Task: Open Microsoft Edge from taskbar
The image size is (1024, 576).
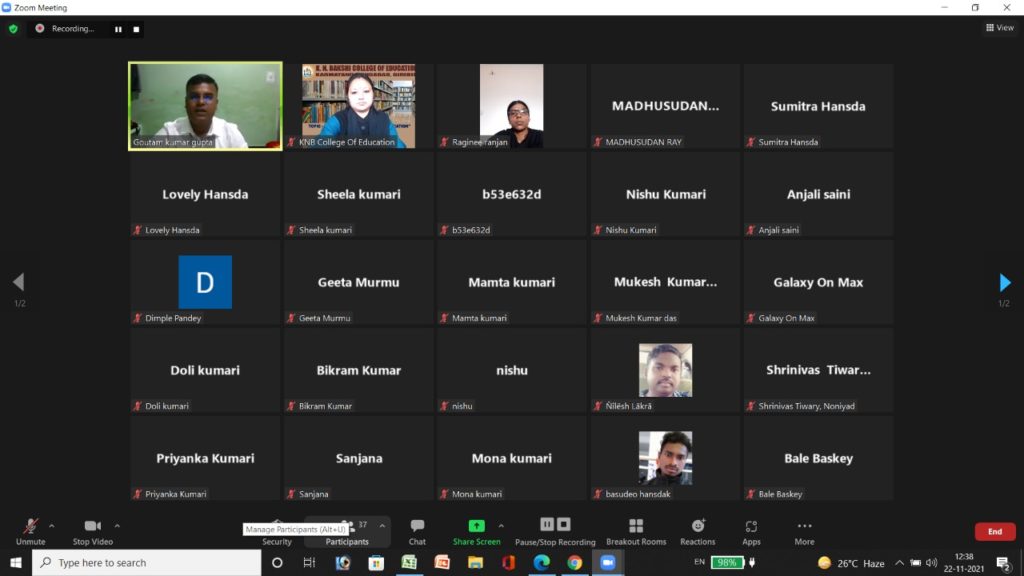Action: pyautogui.click(x=541, y=562)
